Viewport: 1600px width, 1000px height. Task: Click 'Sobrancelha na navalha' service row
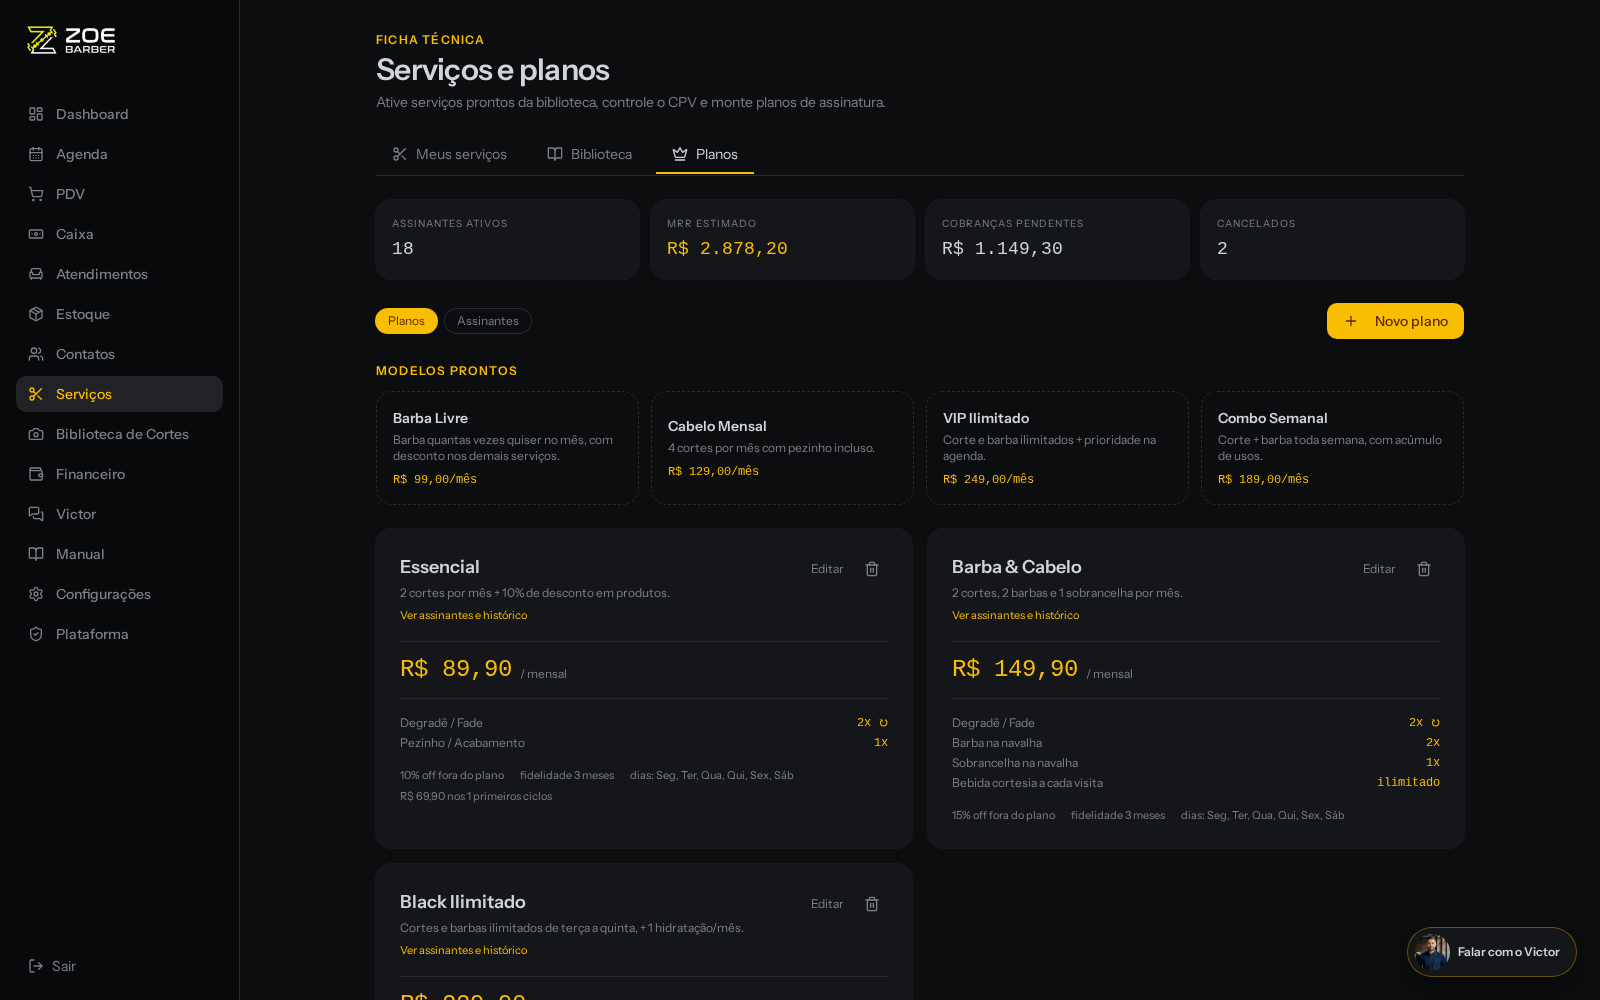click(1196, 763)
